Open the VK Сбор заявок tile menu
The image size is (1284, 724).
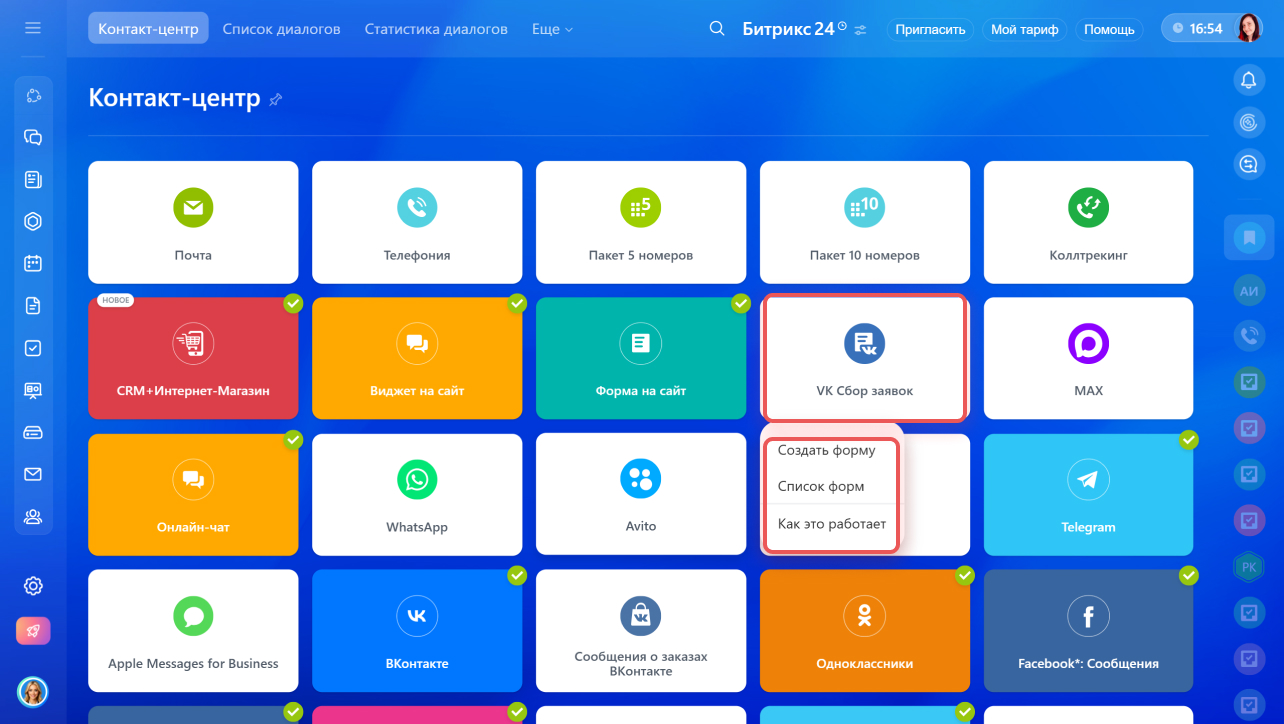864,358
